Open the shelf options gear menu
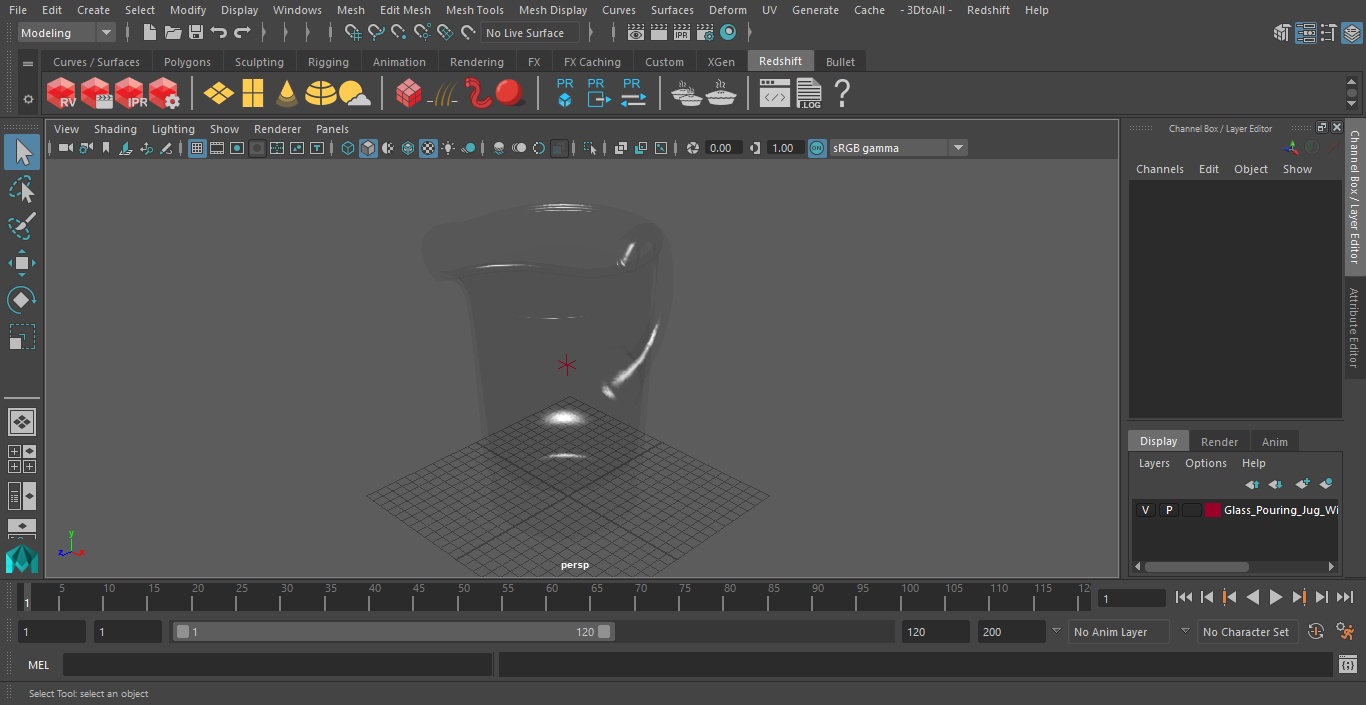The image size is (1366, 705). [x=27, y=99]
